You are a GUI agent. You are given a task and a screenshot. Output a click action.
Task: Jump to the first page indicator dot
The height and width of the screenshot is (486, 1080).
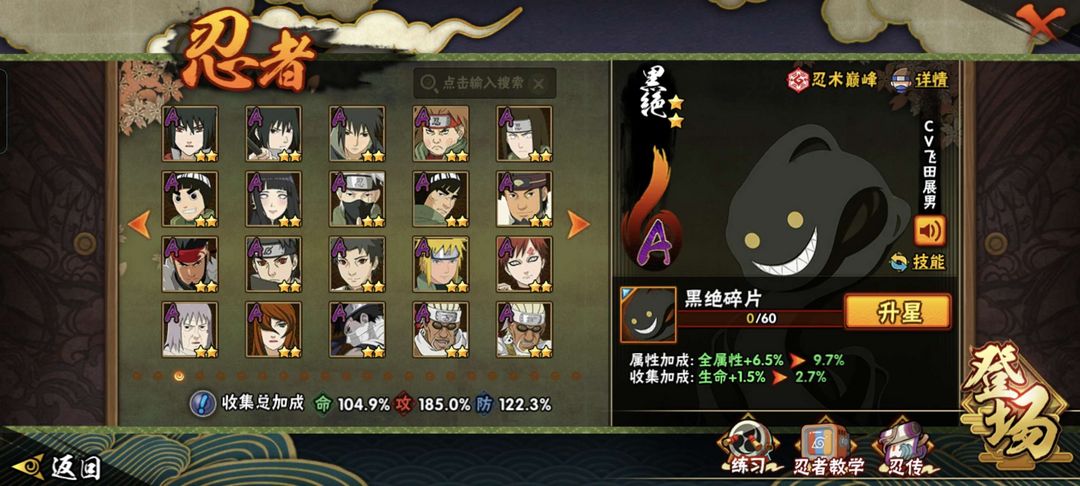tap(137, 376)
